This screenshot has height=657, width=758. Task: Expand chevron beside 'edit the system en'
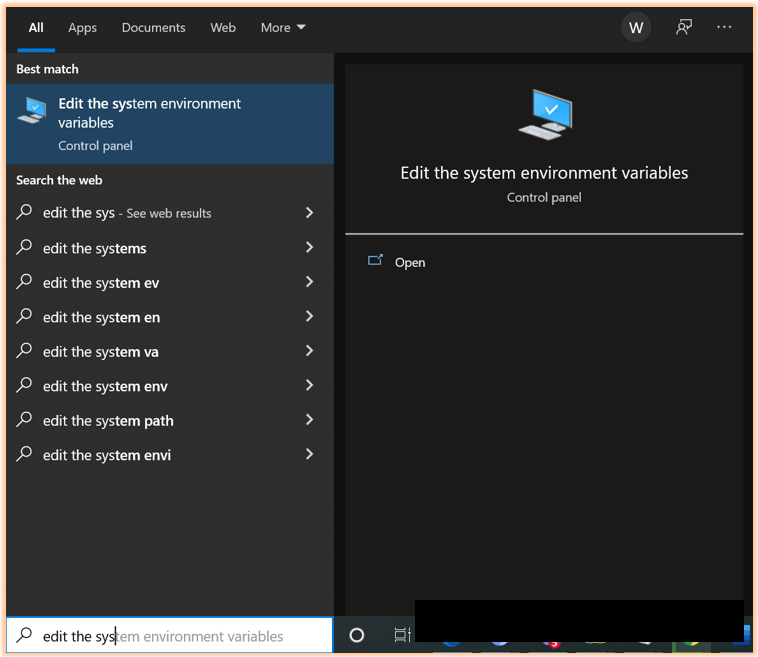[x=309, y=316]
